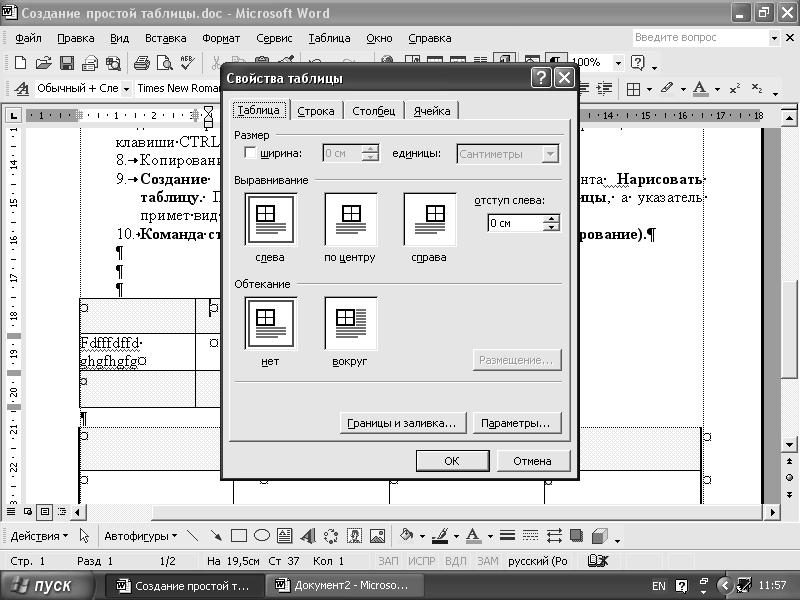Open the zoom 100% dropdown arrow
This screenshot has height=600, width=800.
point(618,63)
